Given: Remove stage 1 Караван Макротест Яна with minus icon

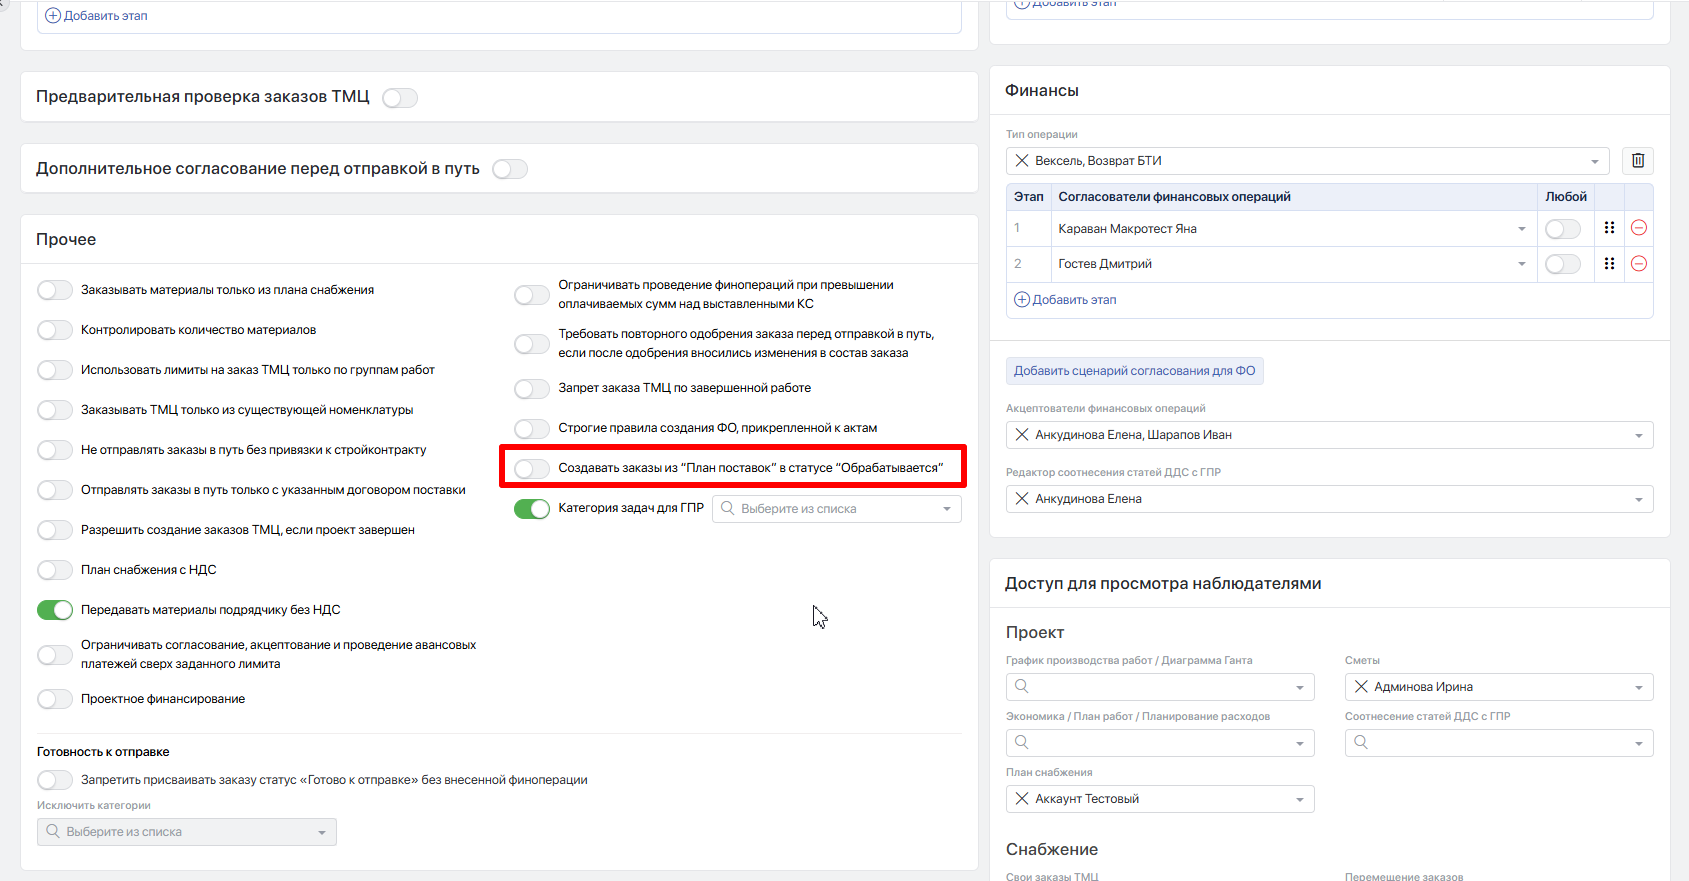Looking at the screenshot, I should (x=1639, y=228).
